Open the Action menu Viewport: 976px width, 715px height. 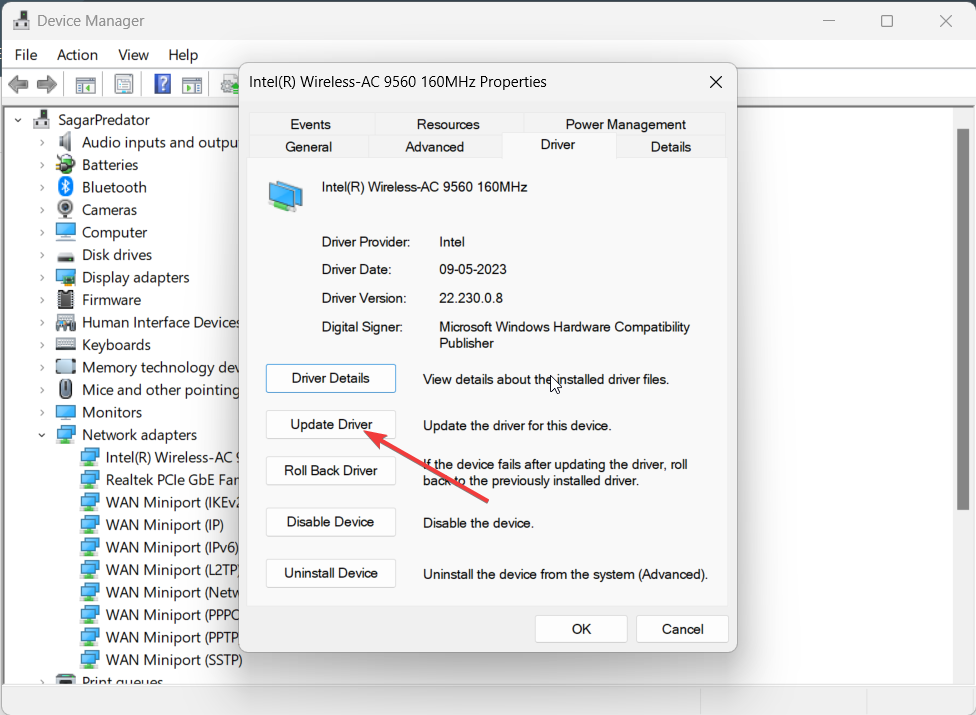(x=77, y=55)
